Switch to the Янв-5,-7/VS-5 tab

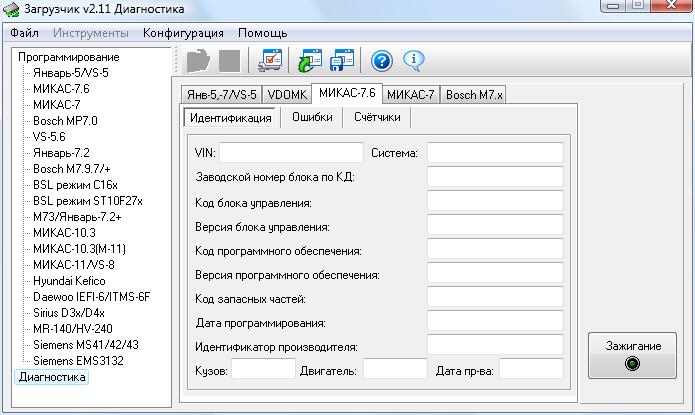click(x=222, y=94)
